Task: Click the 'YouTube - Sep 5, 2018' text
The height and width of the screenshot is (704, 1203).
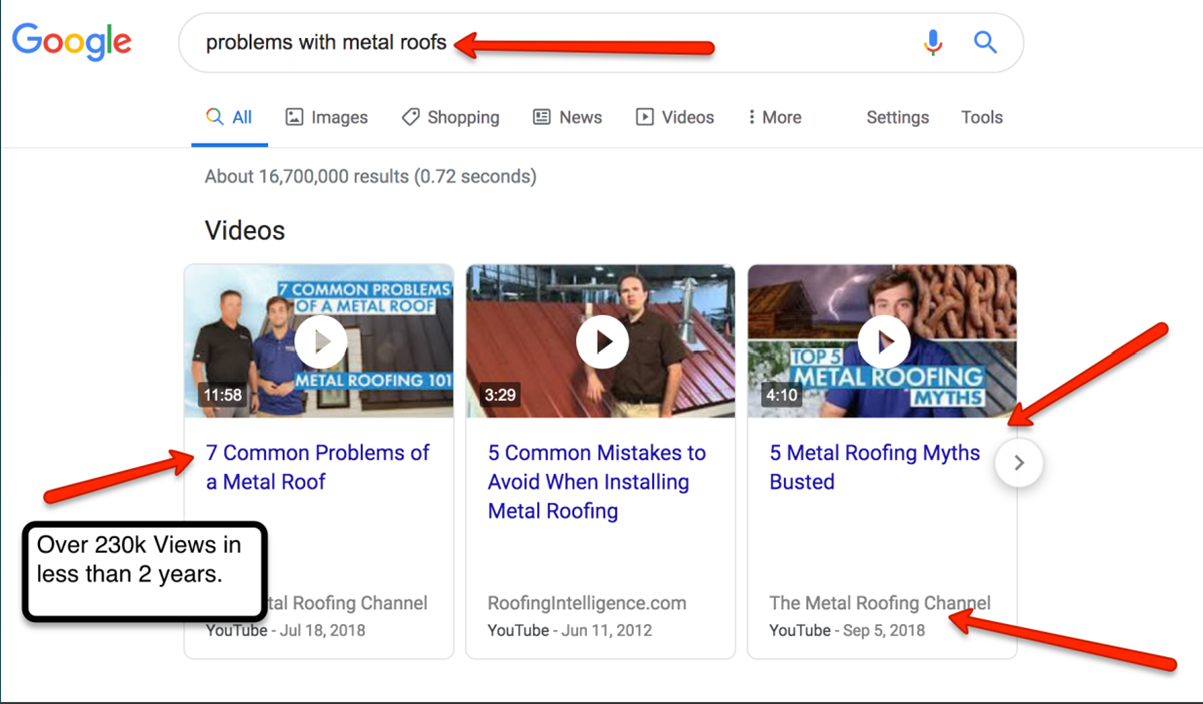Action: 847,630
